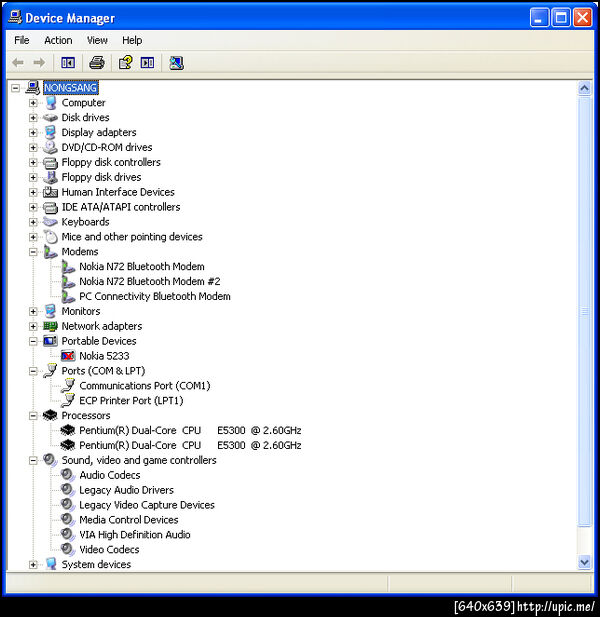The image size is (600, 617).
Task: Click the Nokia N72 Bluetooth Modem #2 icon
Action: pos(68,282)
